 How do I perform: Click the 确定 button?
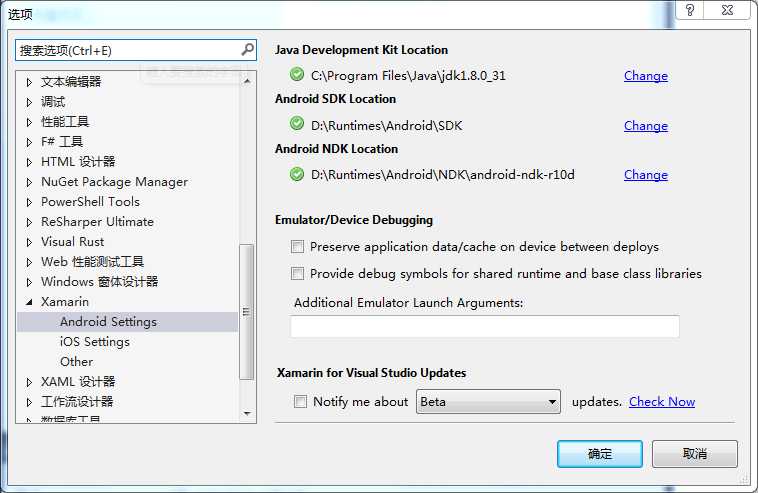coord(600,454)
